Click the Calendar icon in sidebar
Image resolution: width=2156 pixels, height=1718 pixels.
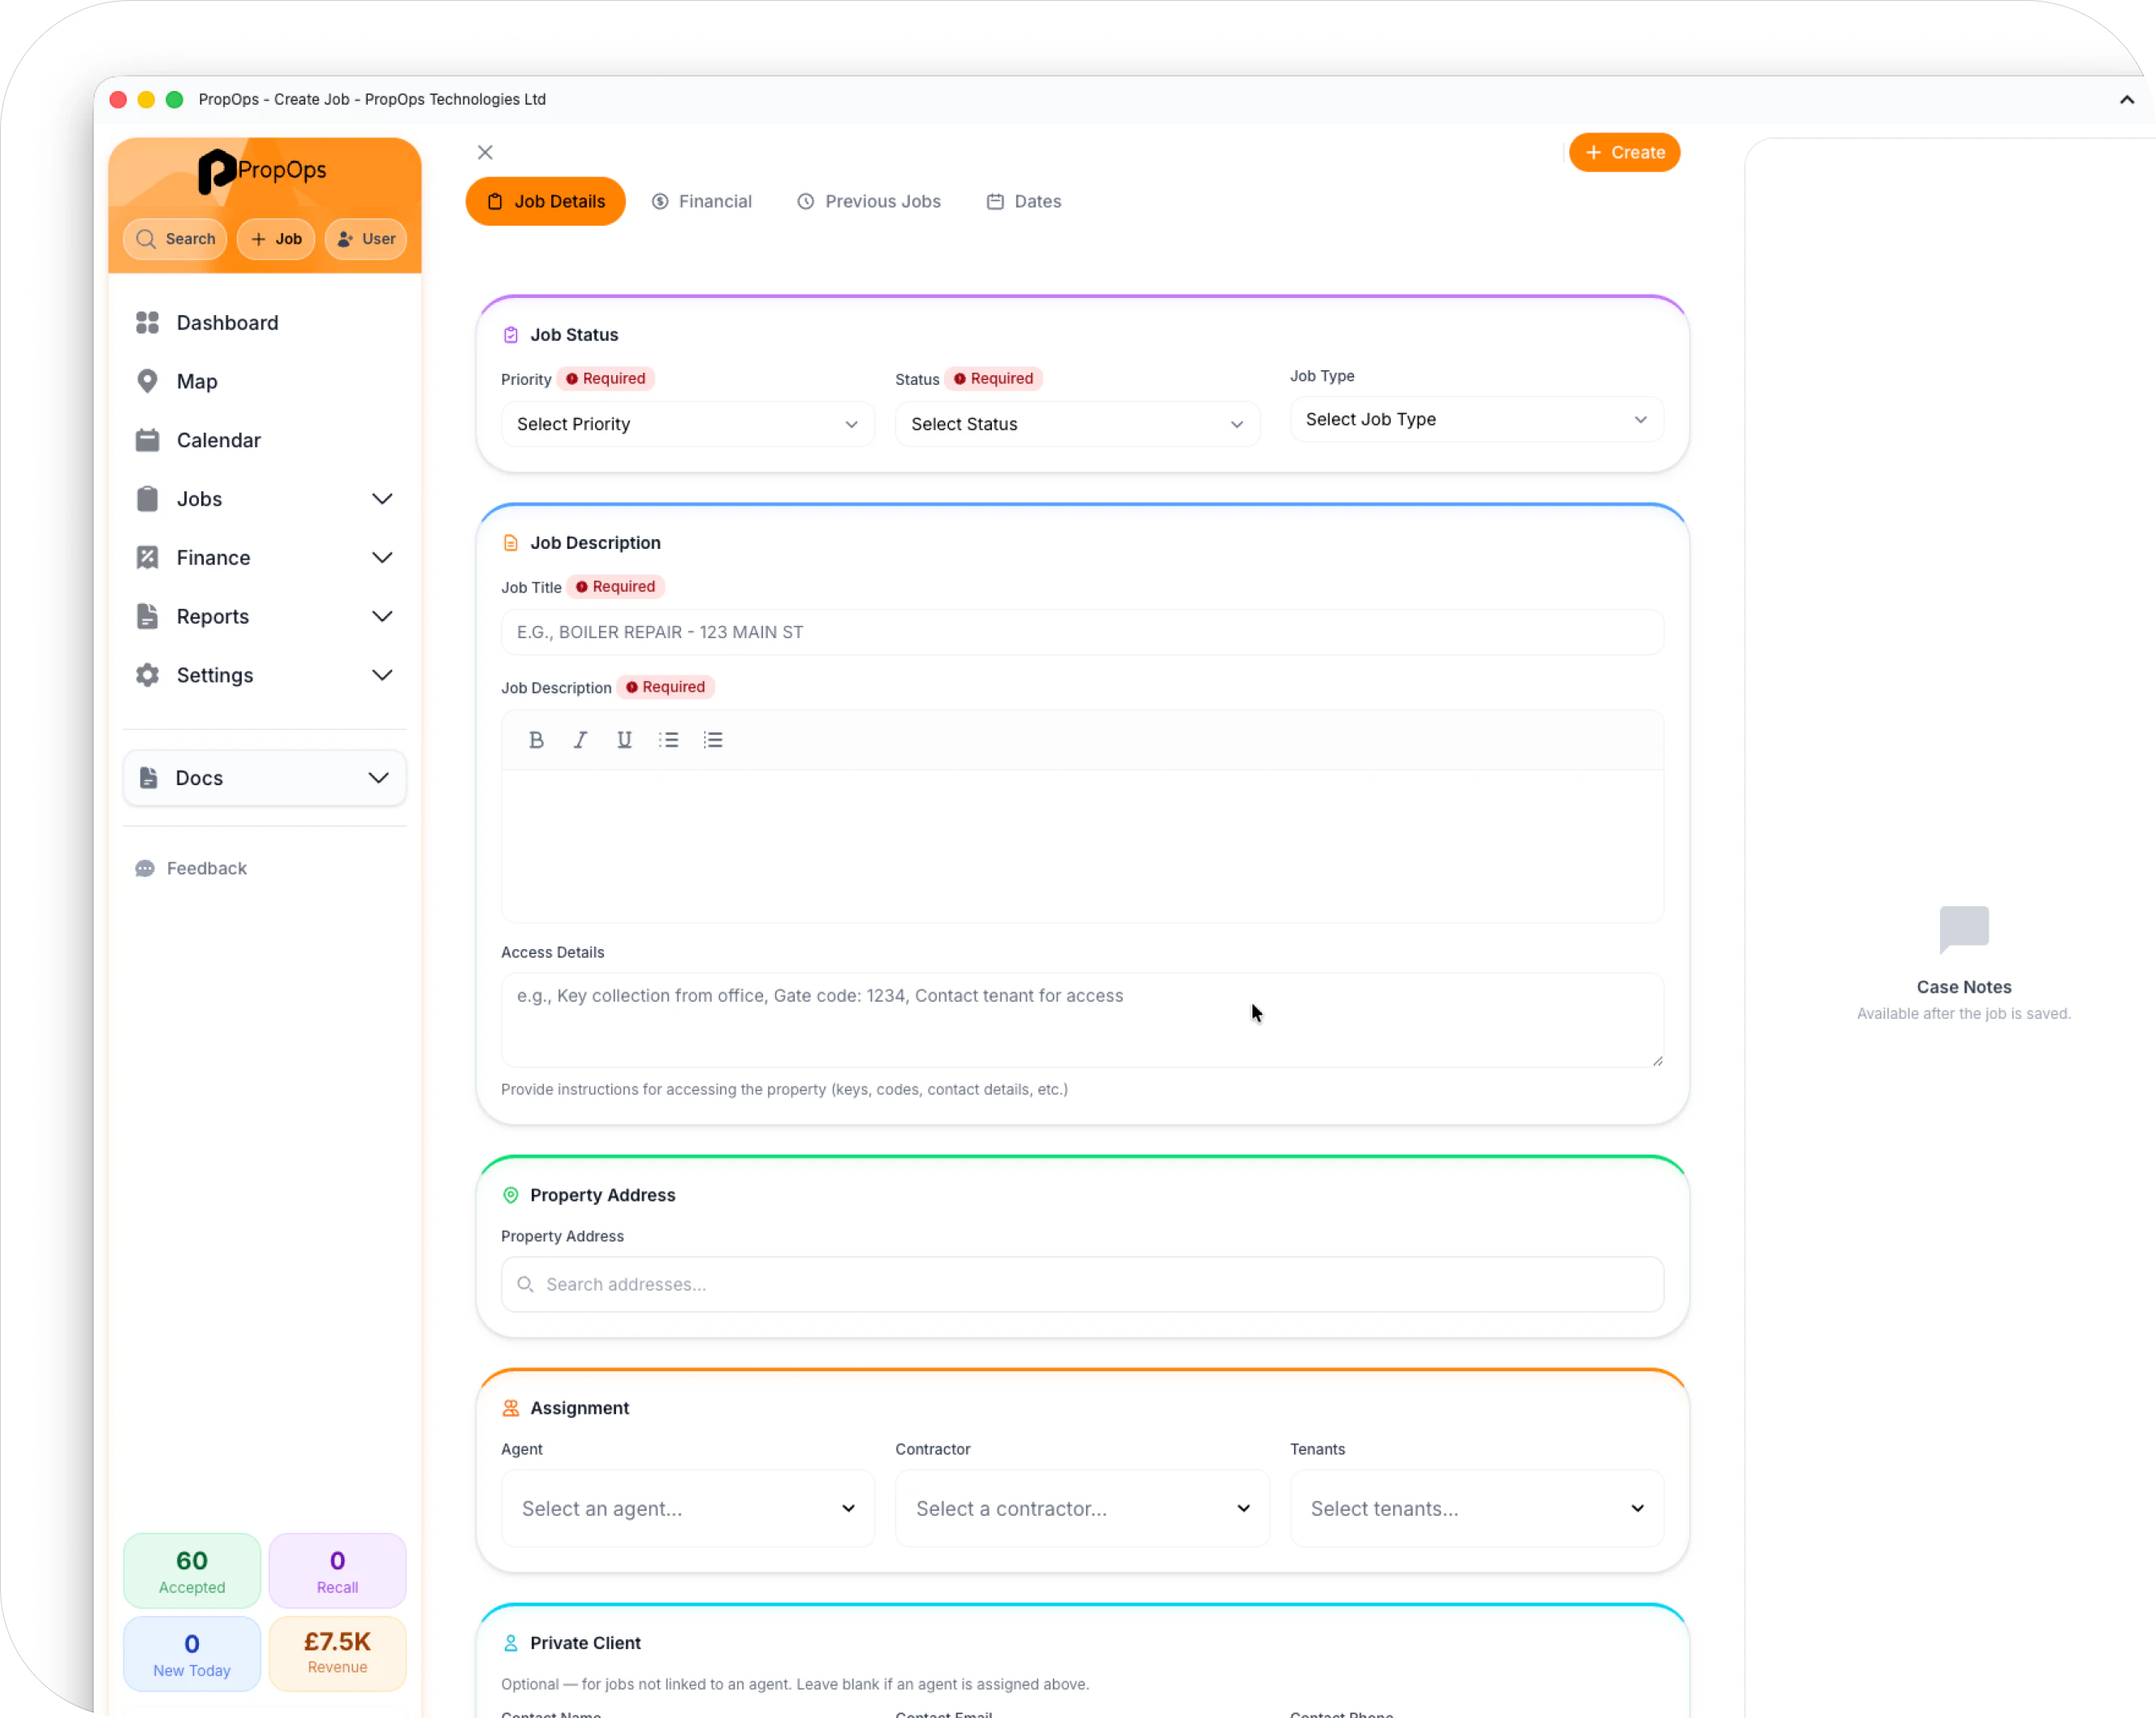pos(148,441)
